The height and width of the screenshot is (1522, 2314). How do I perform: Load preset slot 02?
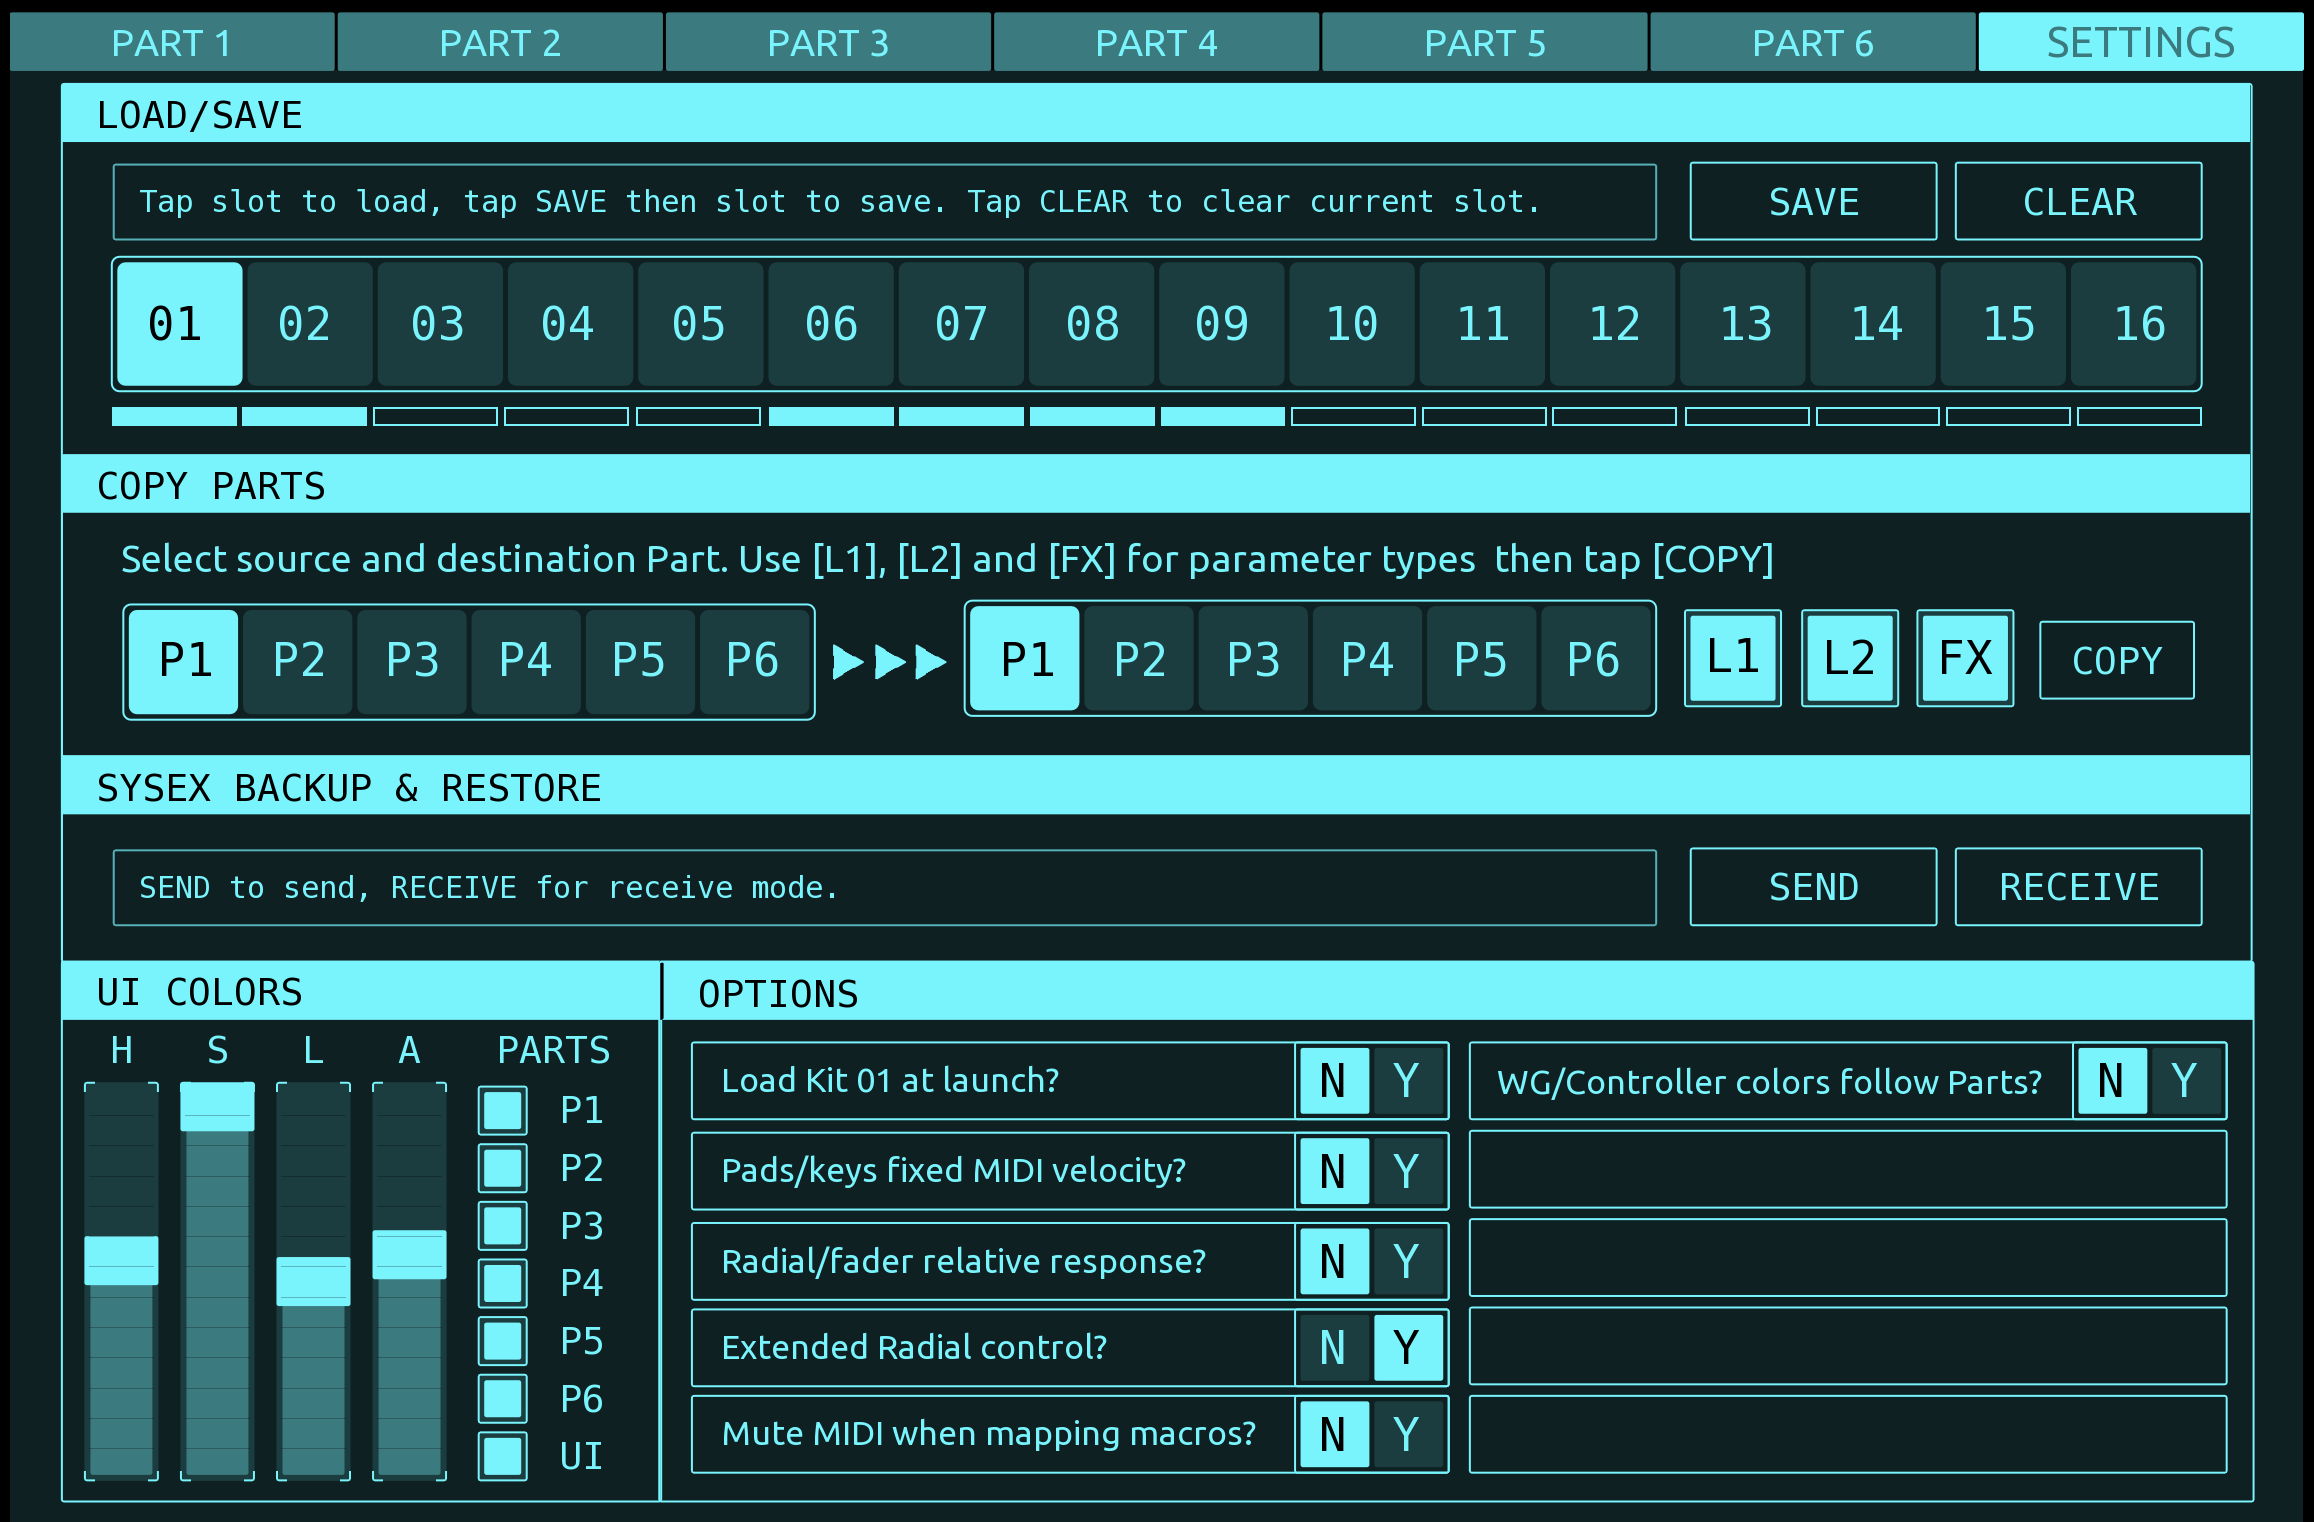(x=309, y=324)
